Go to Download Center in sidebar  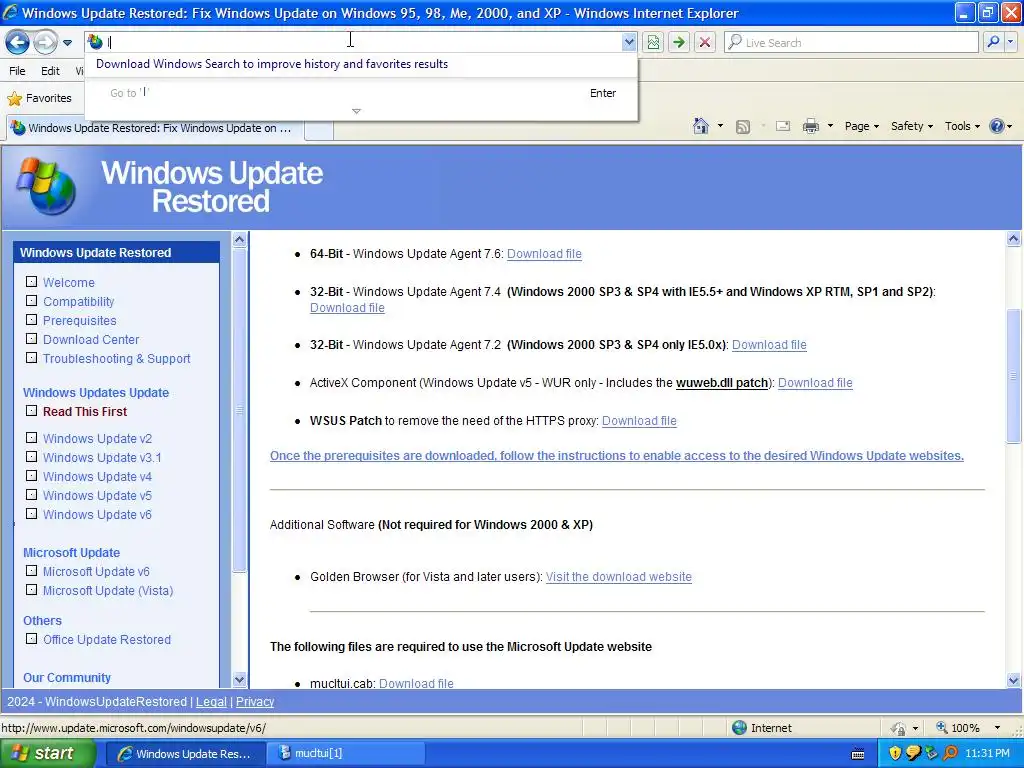pyautogui.click(x=91, y=340)
